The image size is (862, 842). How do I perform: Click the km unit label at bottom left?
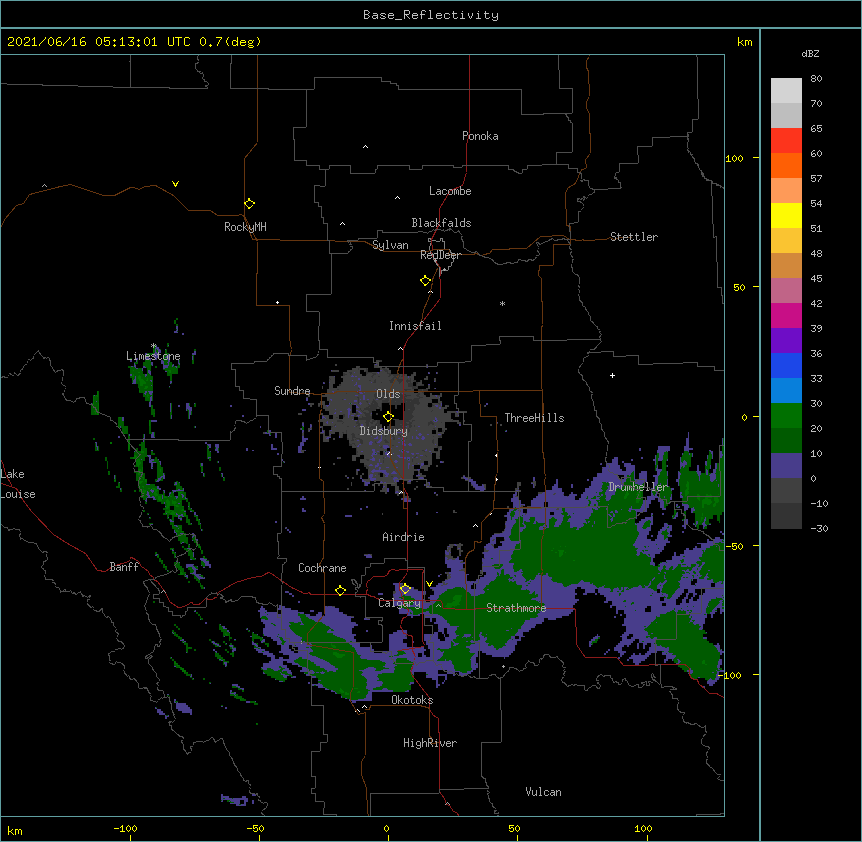(15, 830)
